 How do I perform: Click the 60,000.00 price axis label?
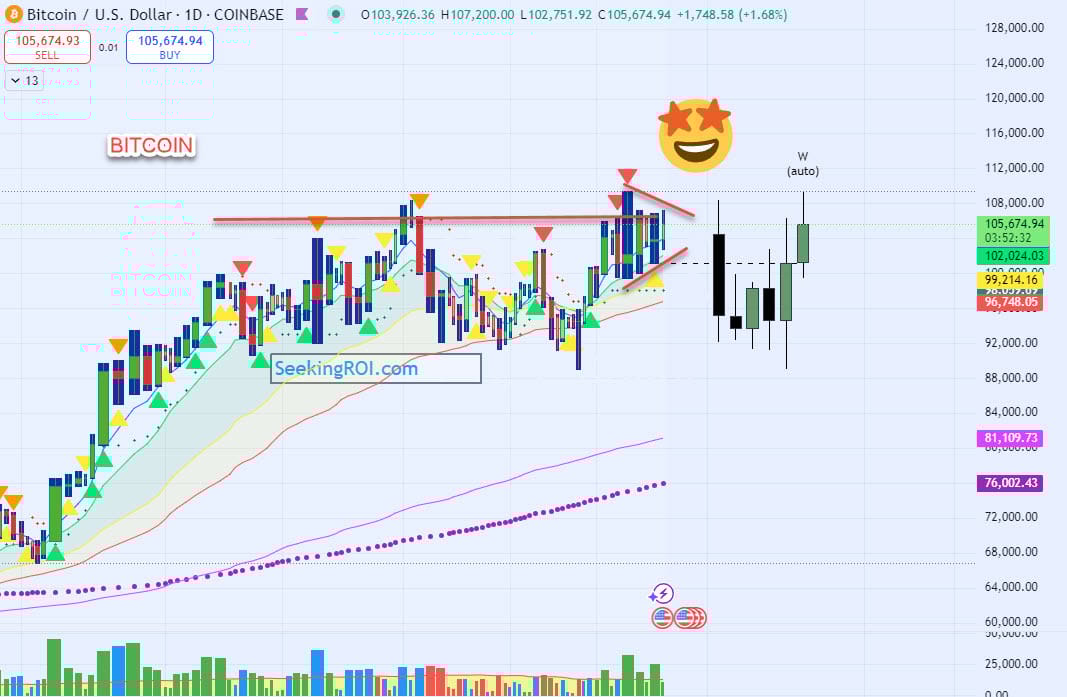click(x=1011, y=621)
